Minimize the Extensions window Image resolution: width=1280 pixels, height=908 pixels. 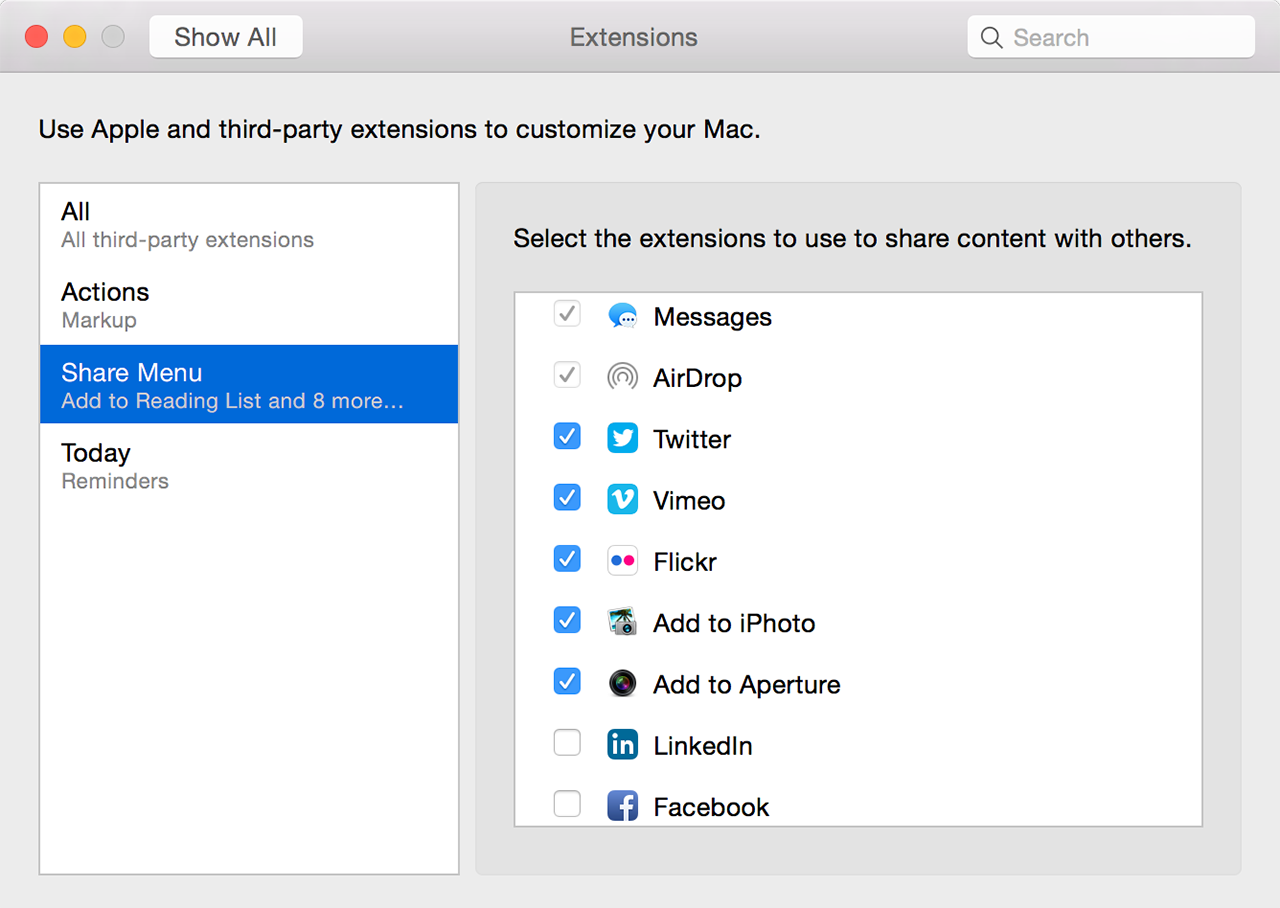pyautogui.click(x=75, y=37)
